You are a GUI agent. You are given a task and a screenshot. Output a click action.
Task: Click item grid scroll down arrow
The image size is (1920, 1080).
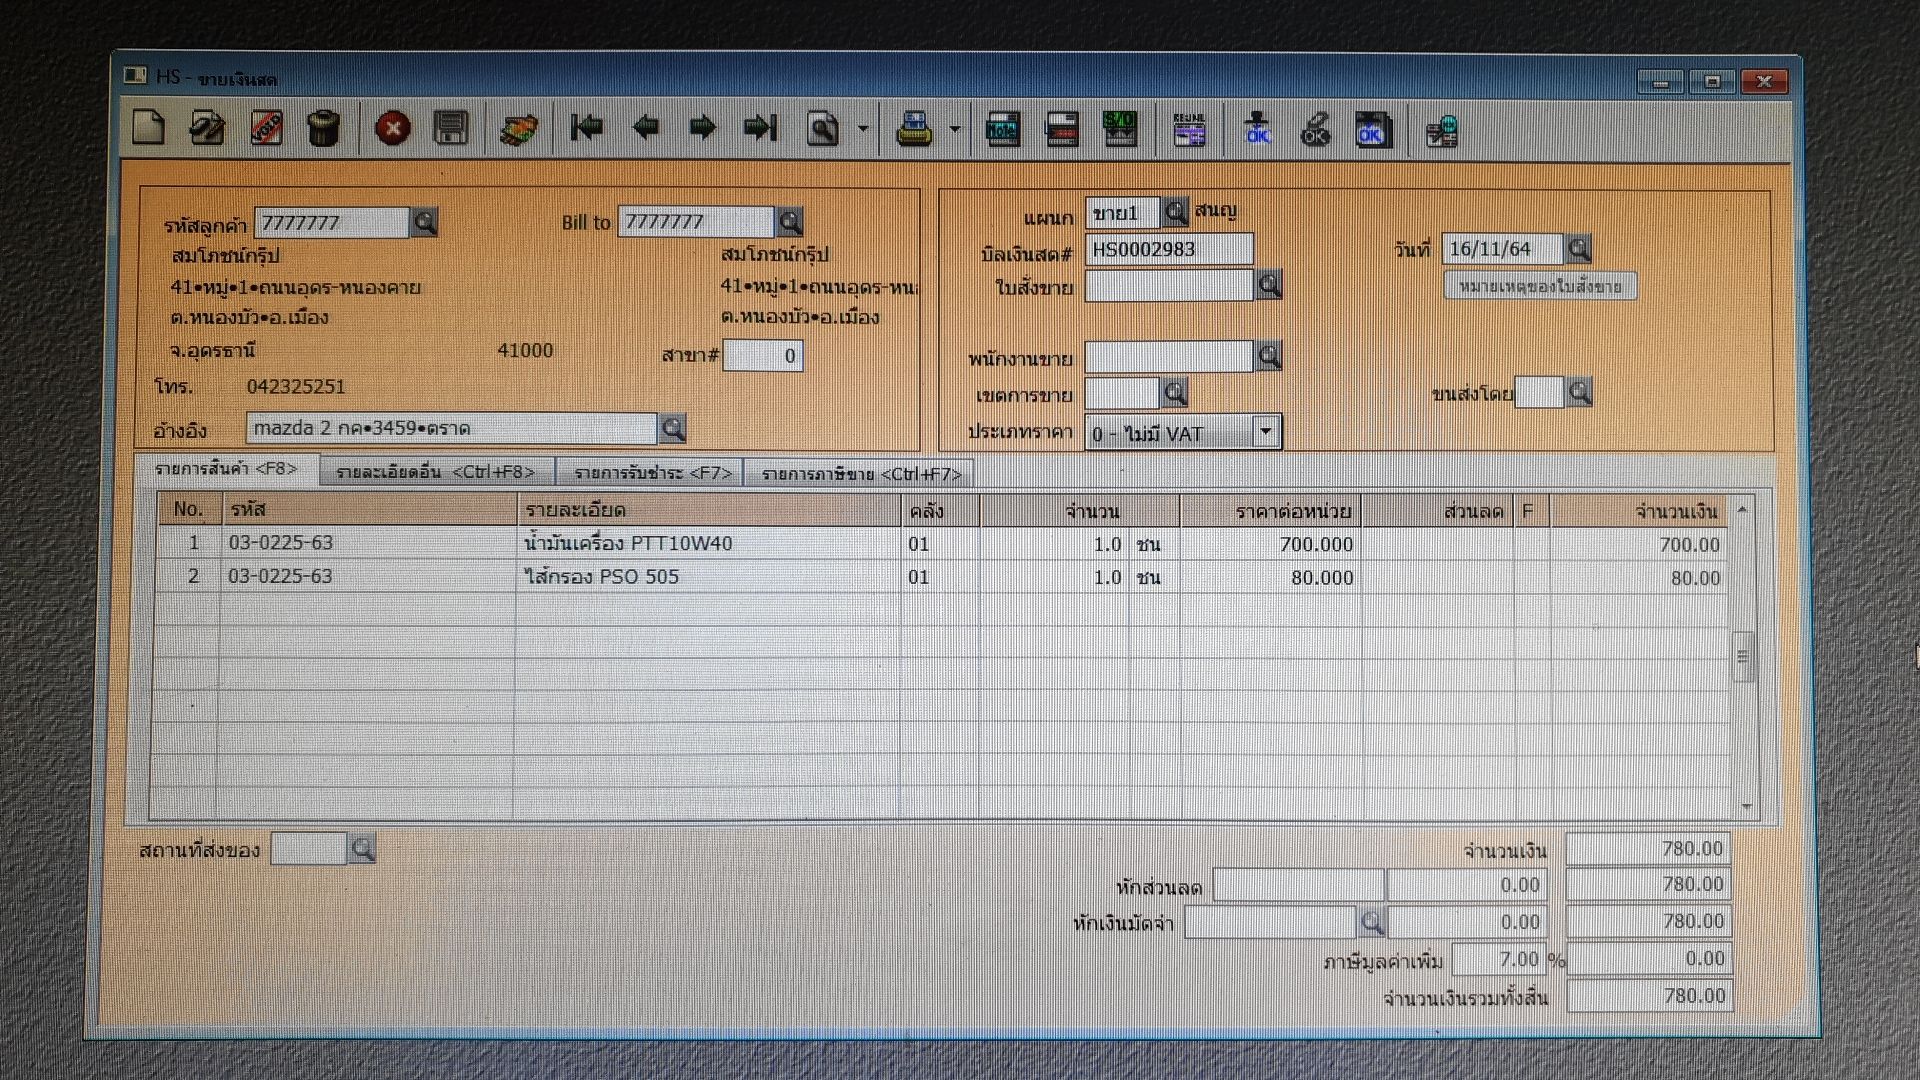tap(1746, 807)
